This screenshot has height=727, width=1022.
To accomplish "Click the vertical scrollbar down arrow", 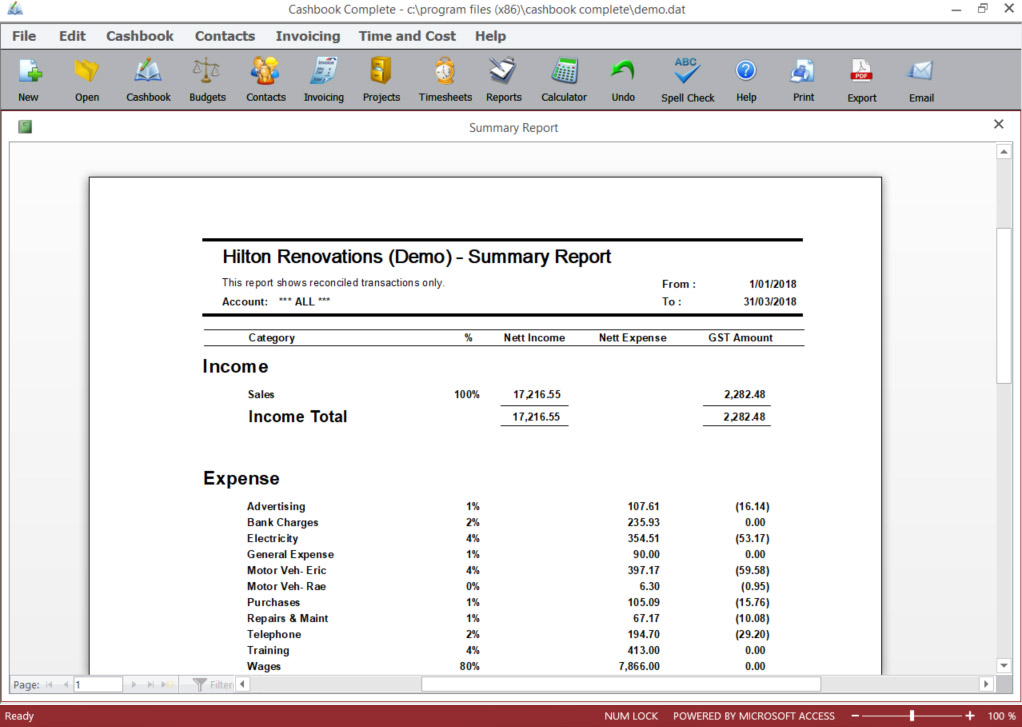I will pos(1004,666).
